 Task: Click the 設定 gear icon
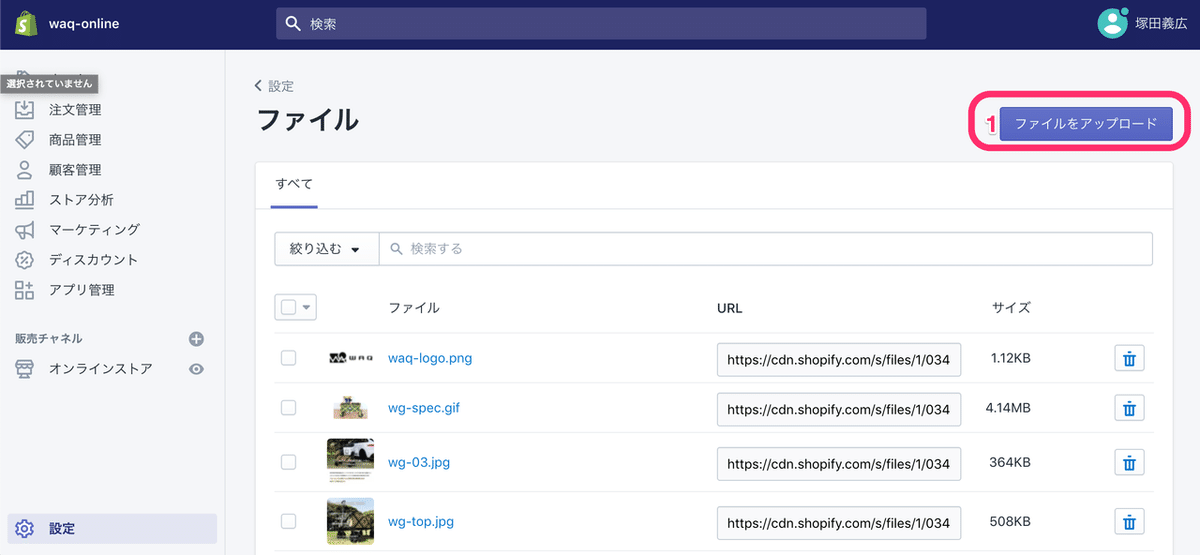(x=25, y=529)
